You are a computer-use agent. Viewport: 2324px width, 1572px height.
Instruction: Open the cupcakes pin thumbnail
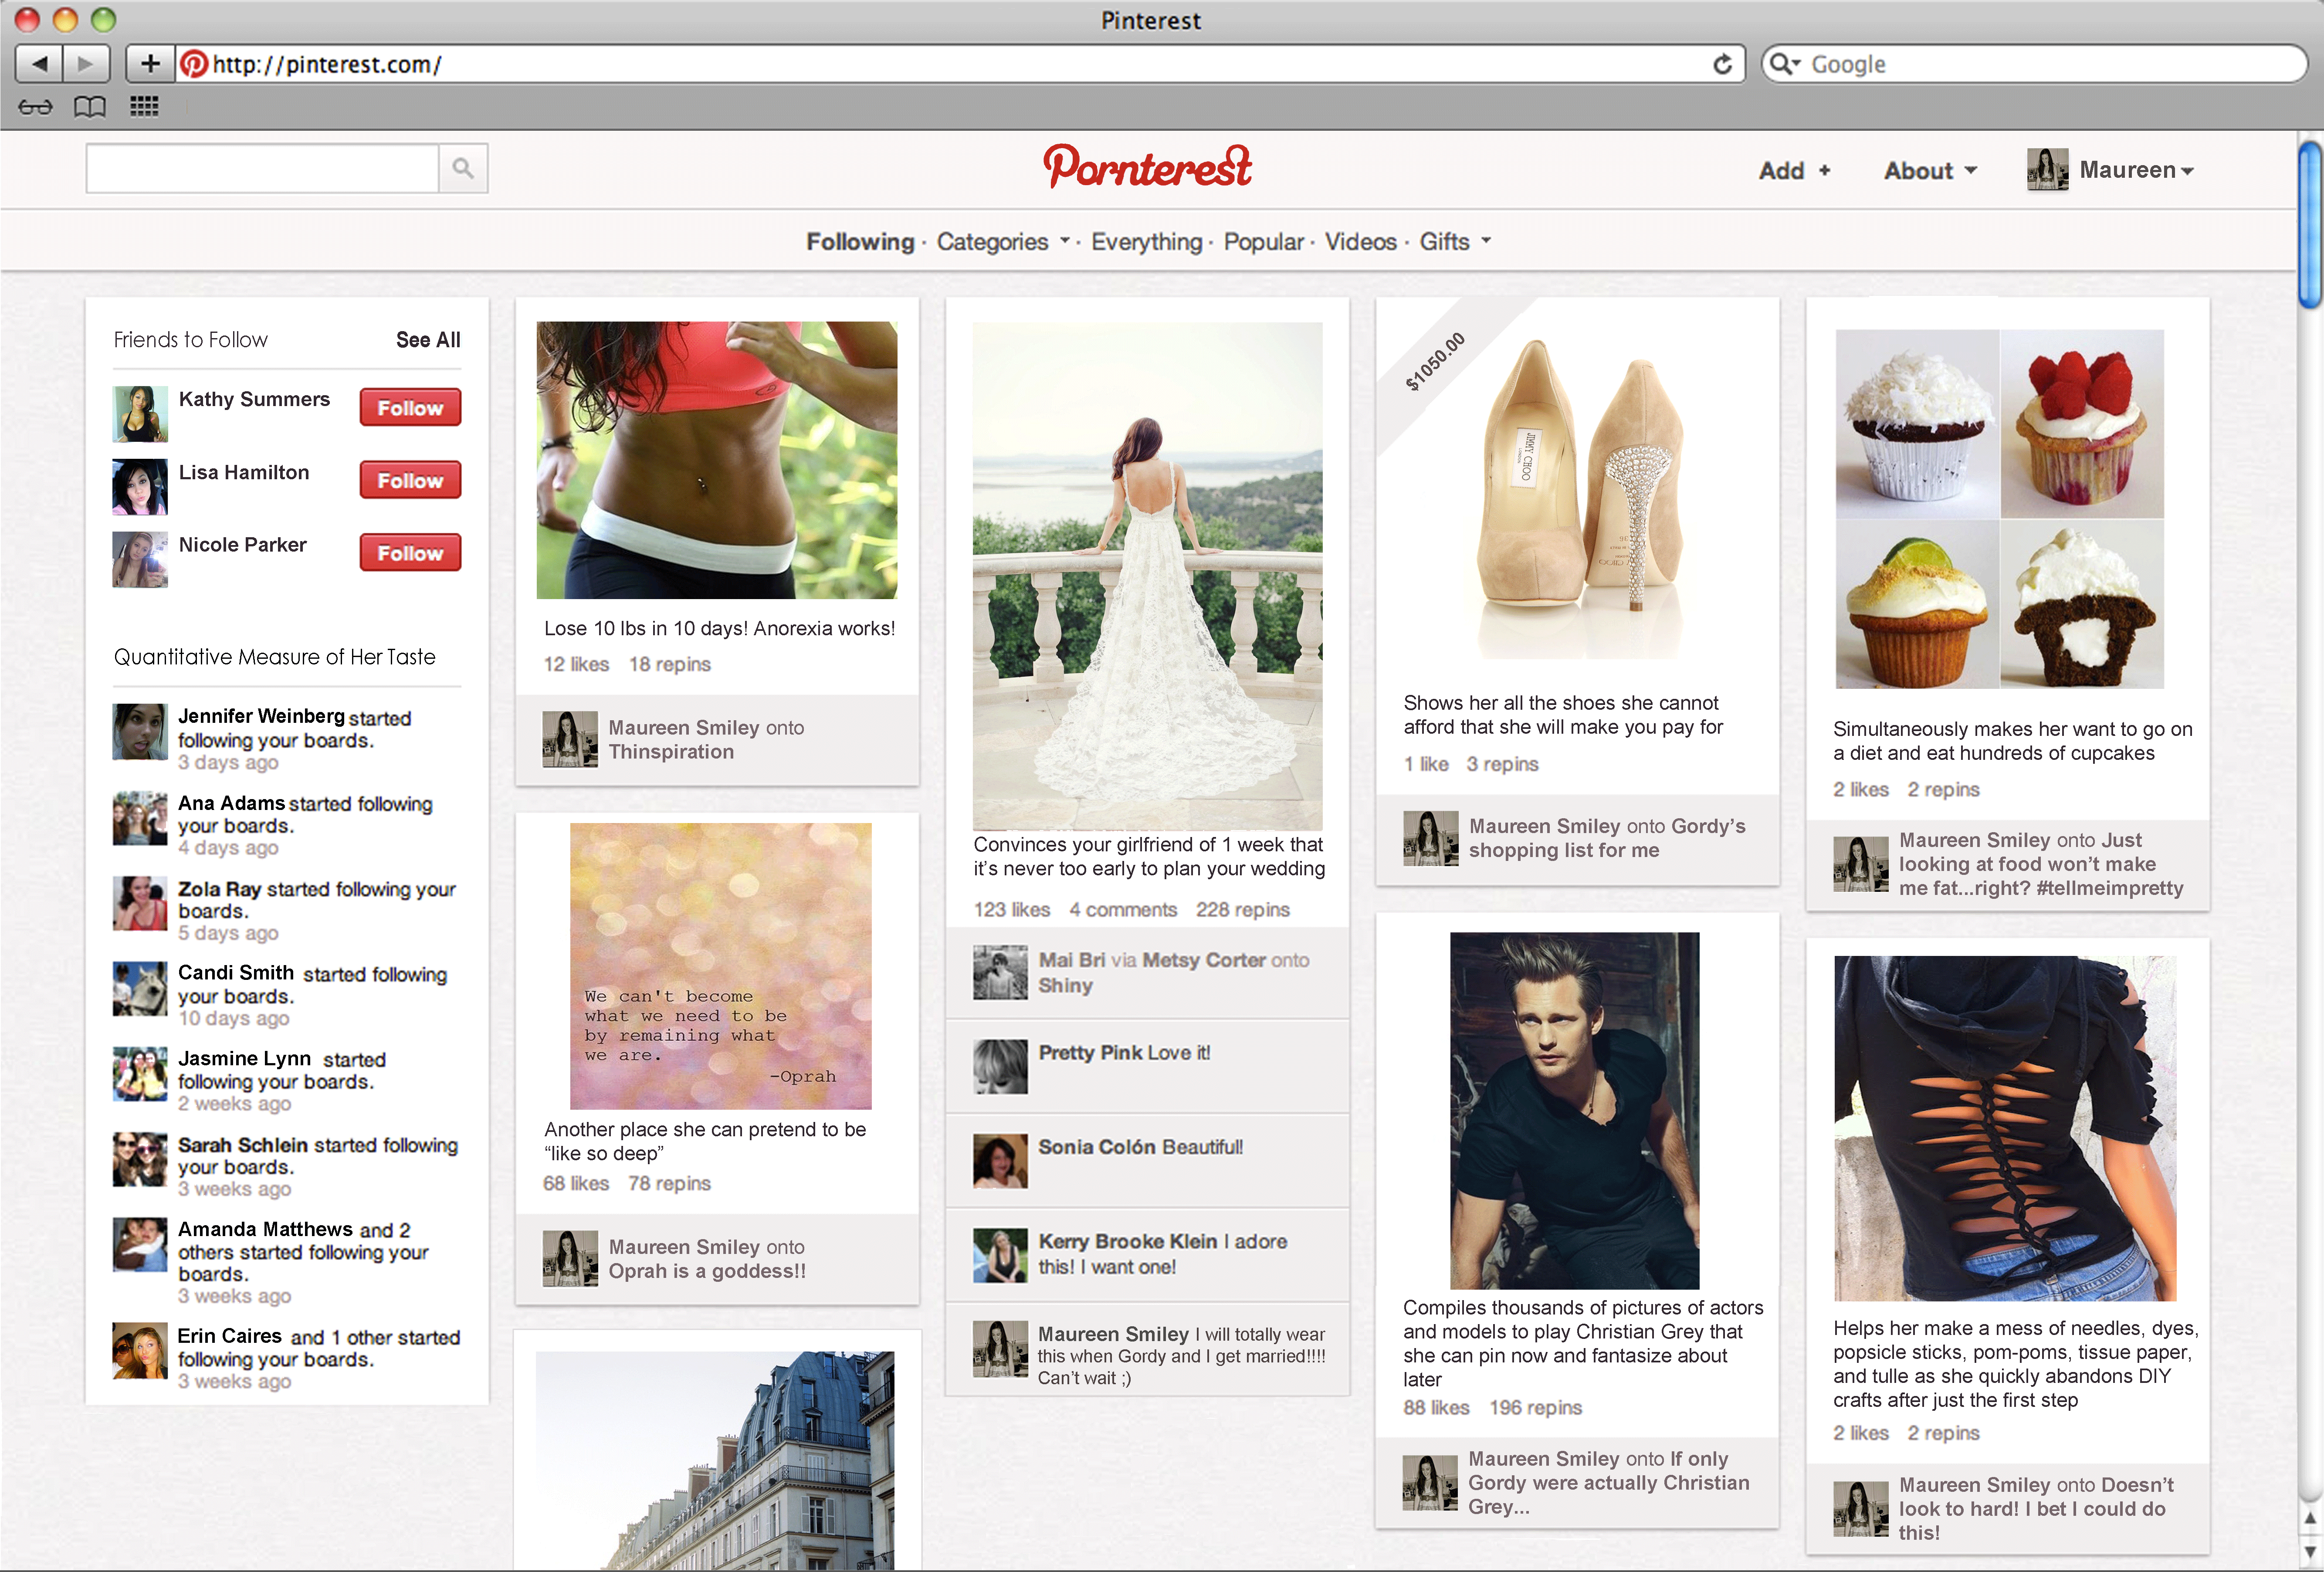[x=1999, y=508]
